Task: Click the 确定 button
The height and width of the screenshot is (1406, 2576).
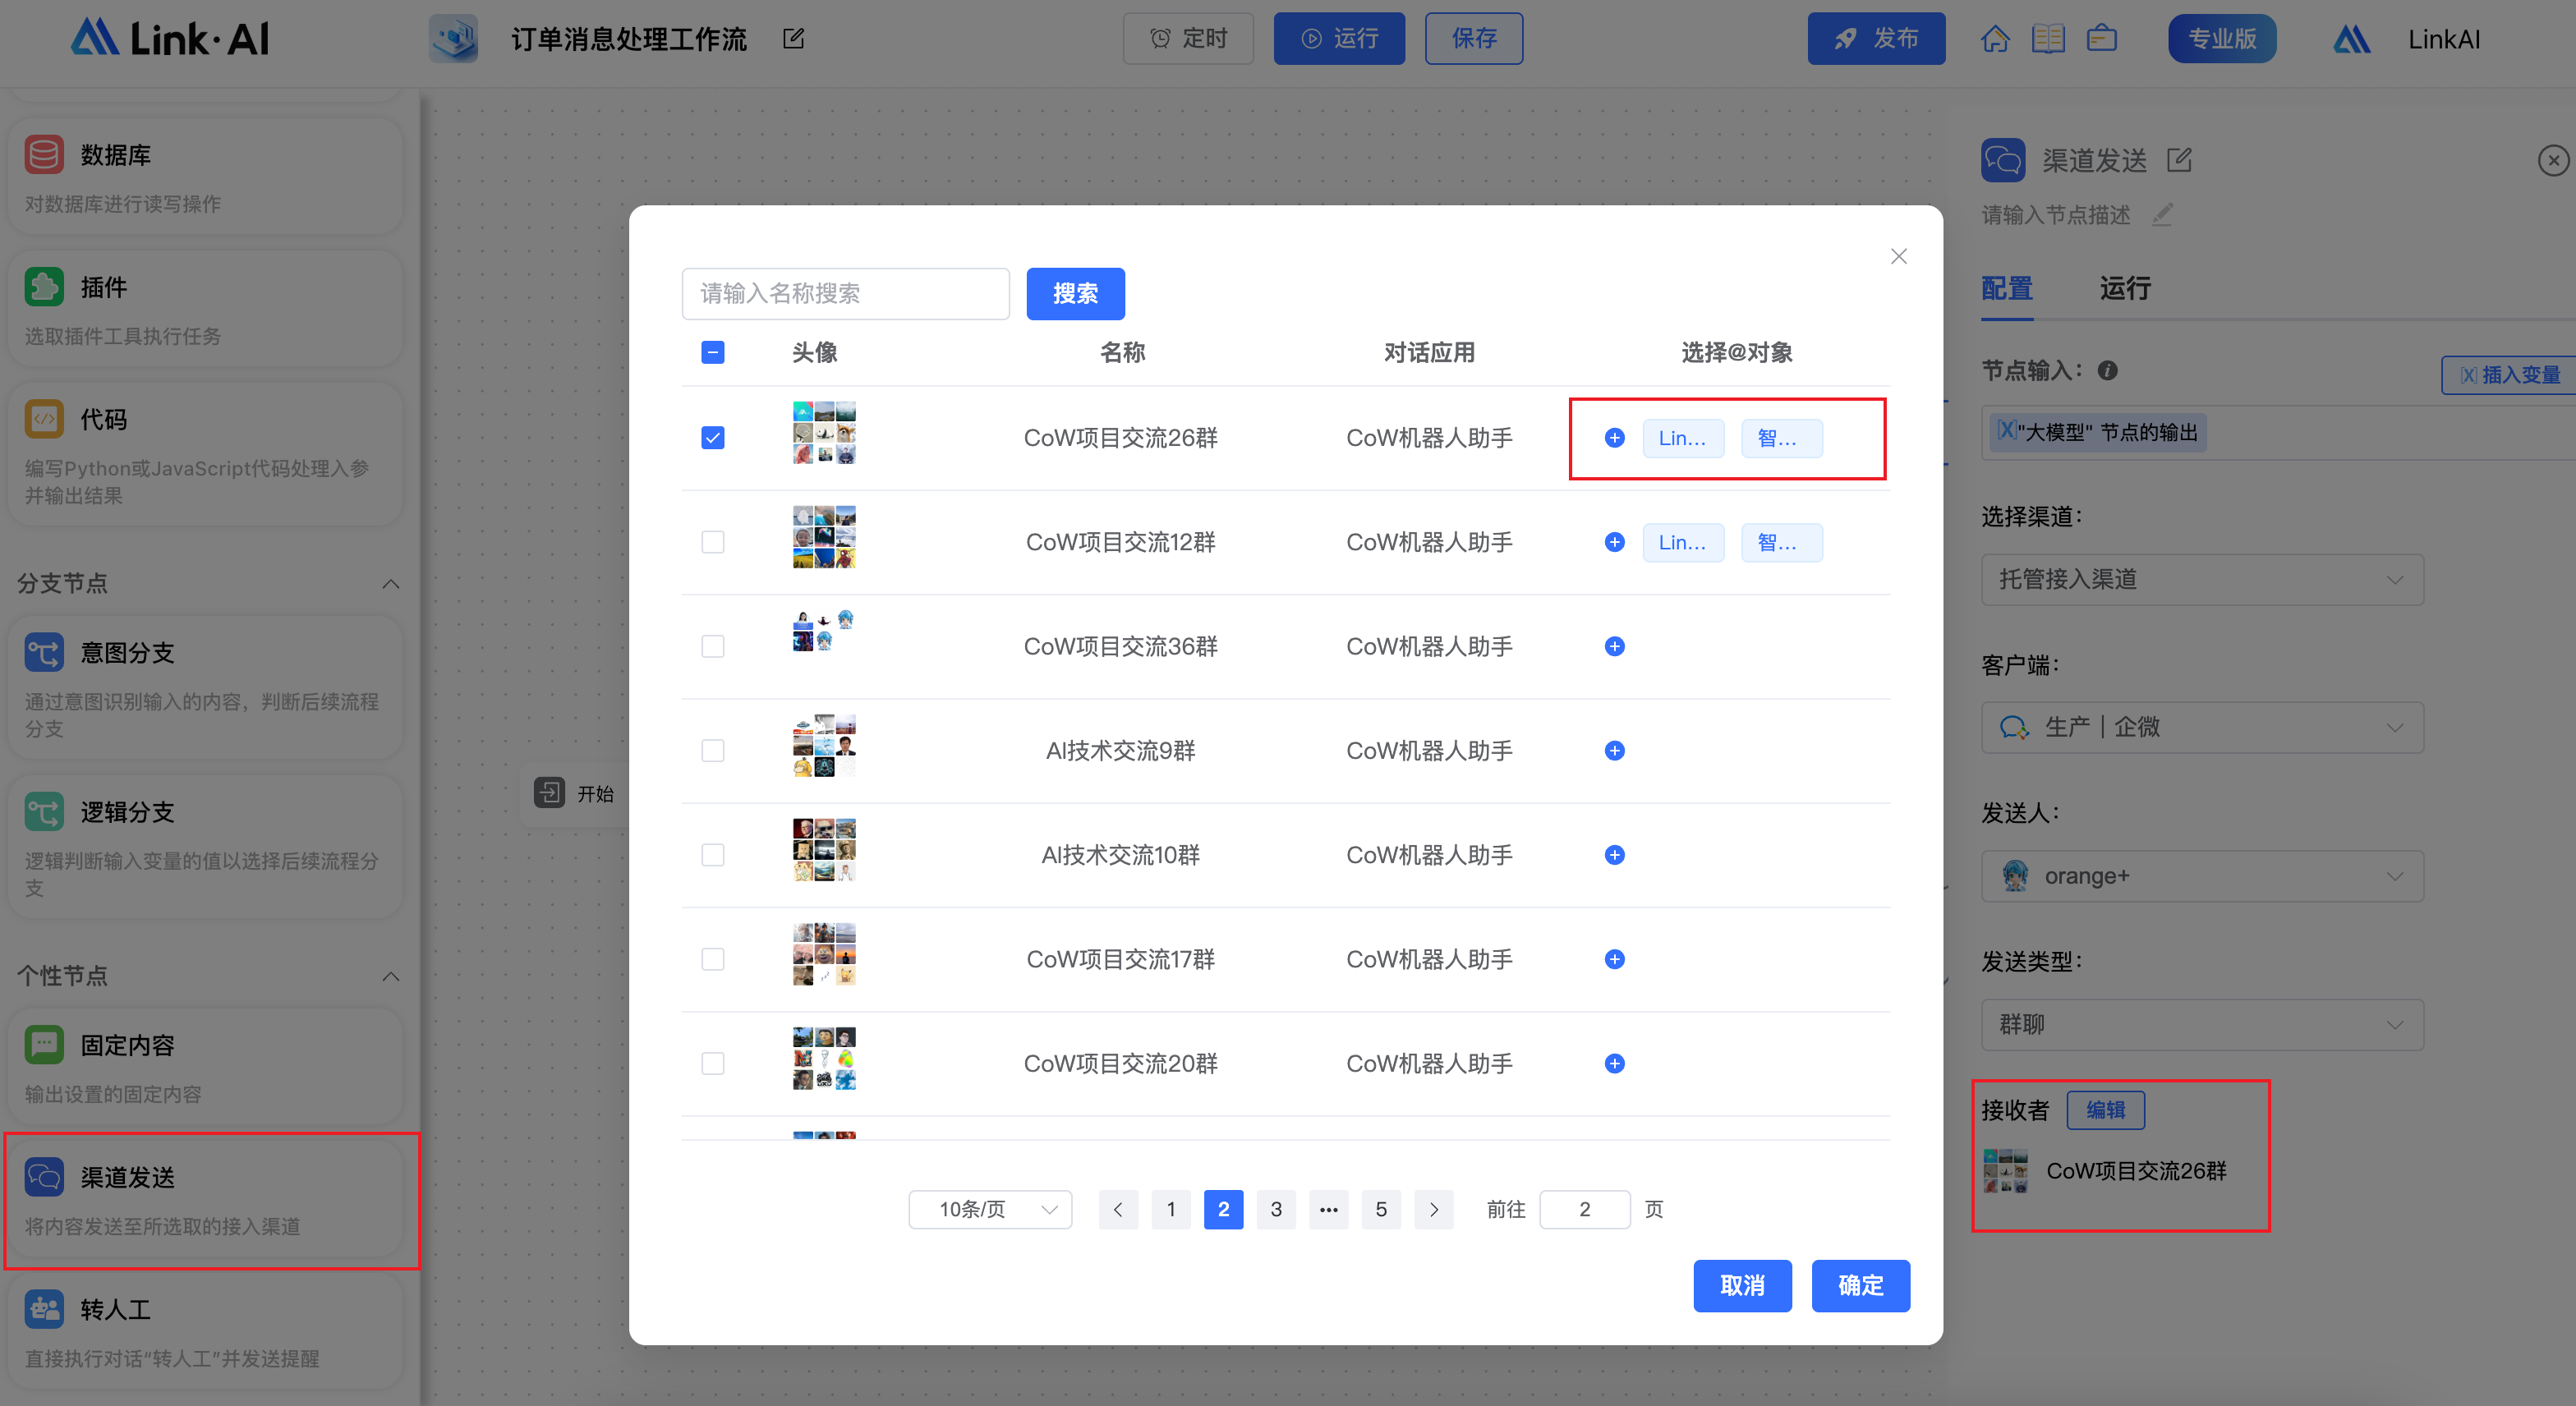Action: (x=1860, y=1285)
